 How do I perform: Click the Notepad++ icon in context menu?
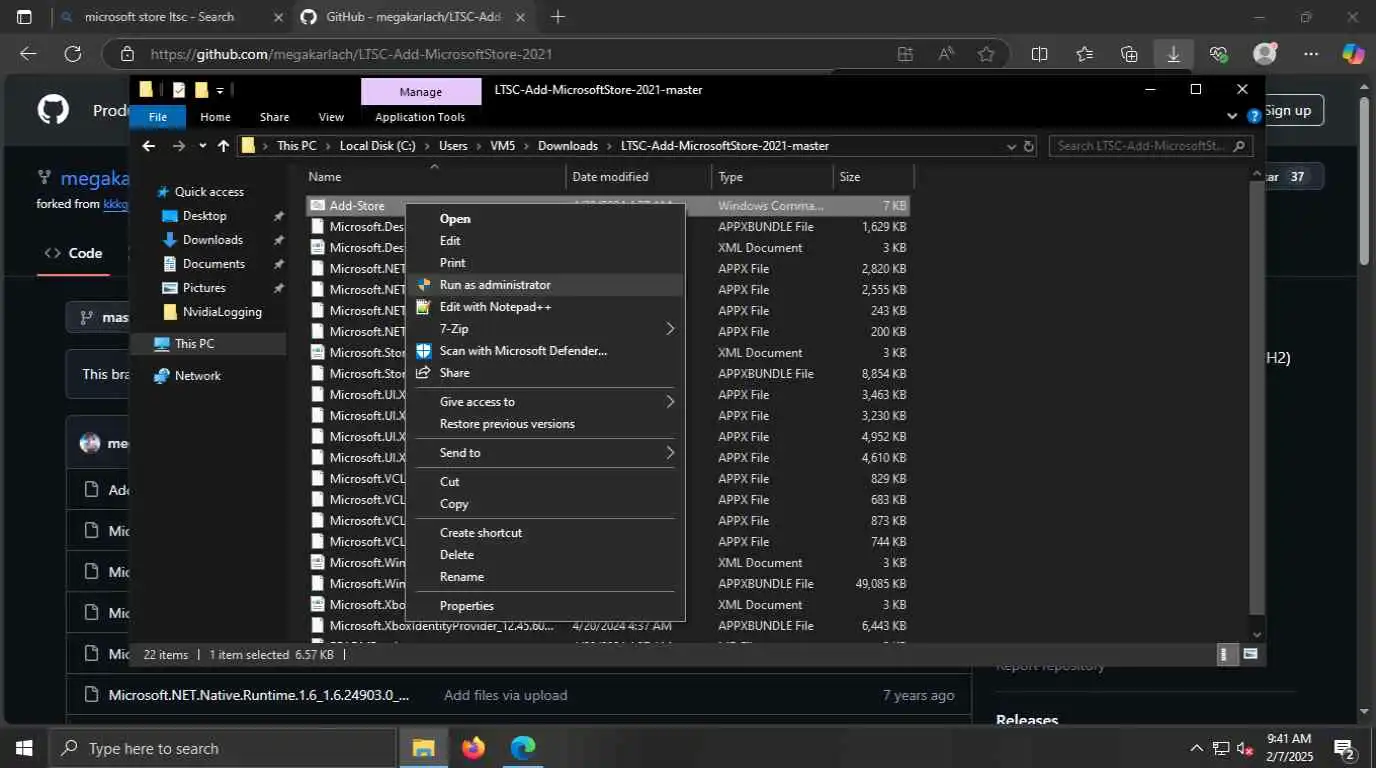(423, 307)
